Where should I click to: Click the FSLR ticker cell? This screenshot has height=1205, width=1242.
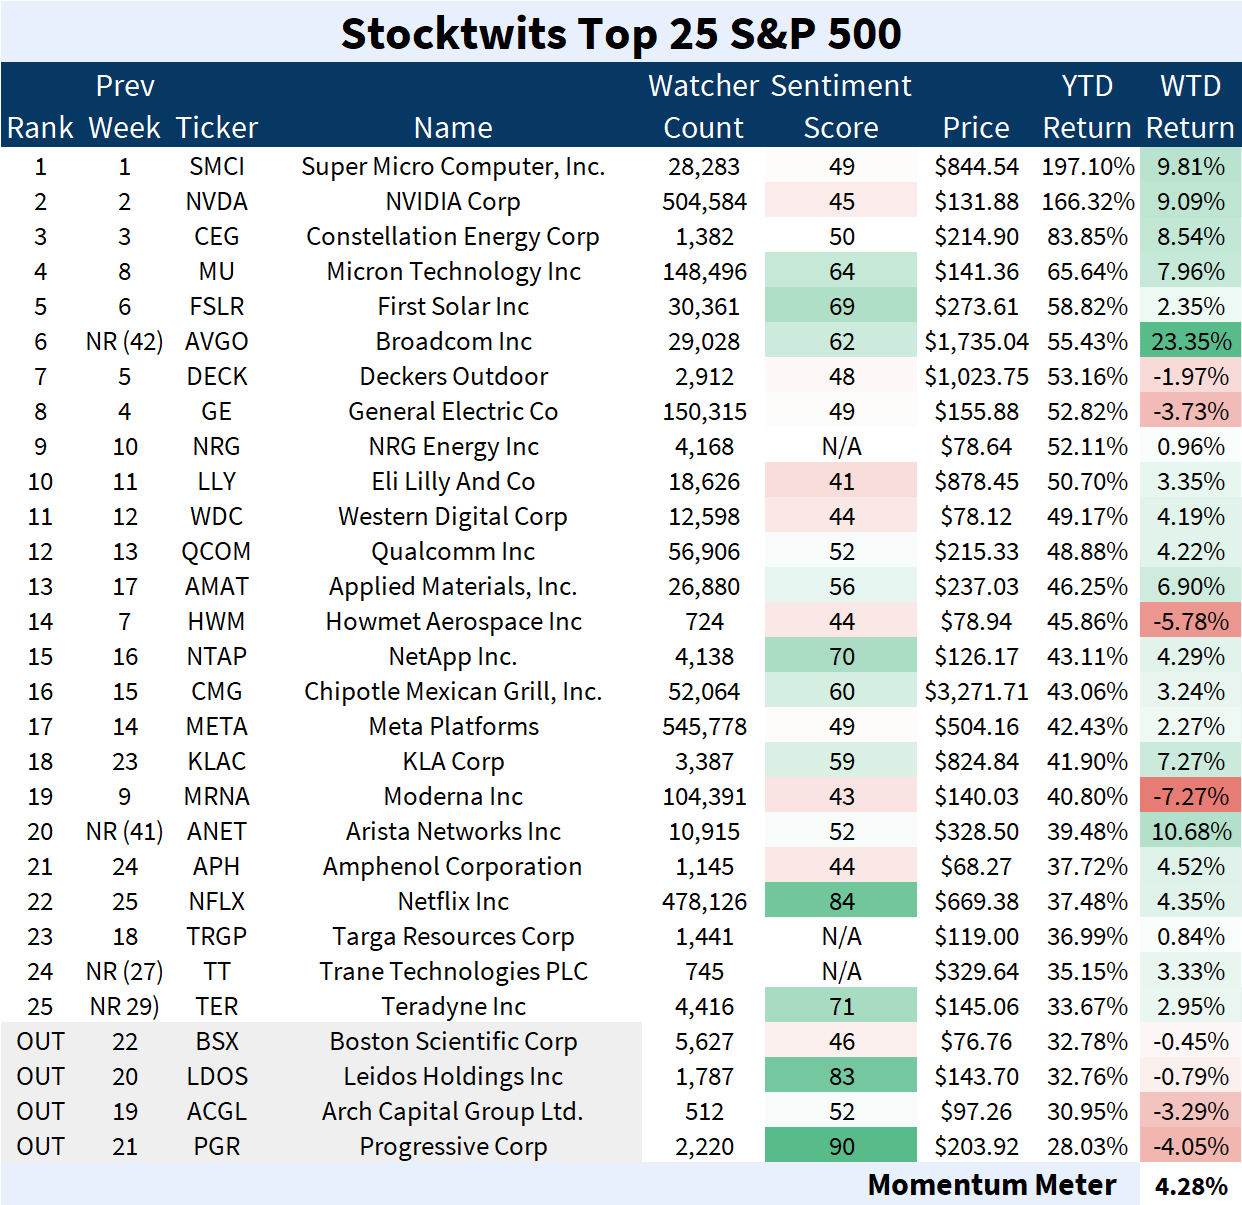tap(217, 306)
